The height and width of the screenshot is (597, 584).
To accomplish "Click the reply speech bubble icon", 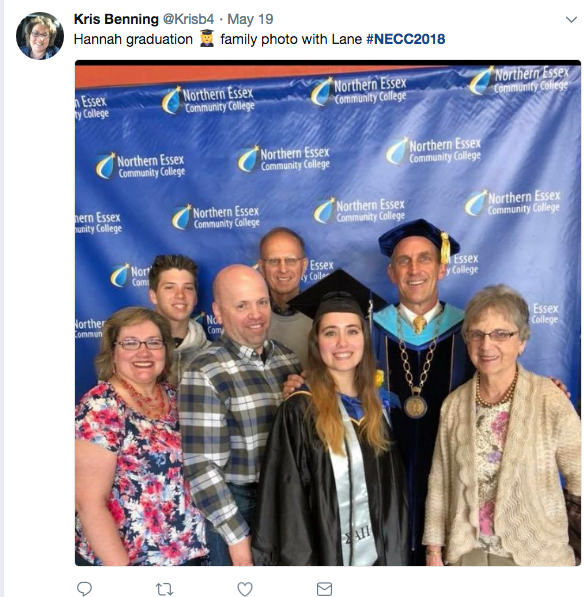I will point(84,588).
